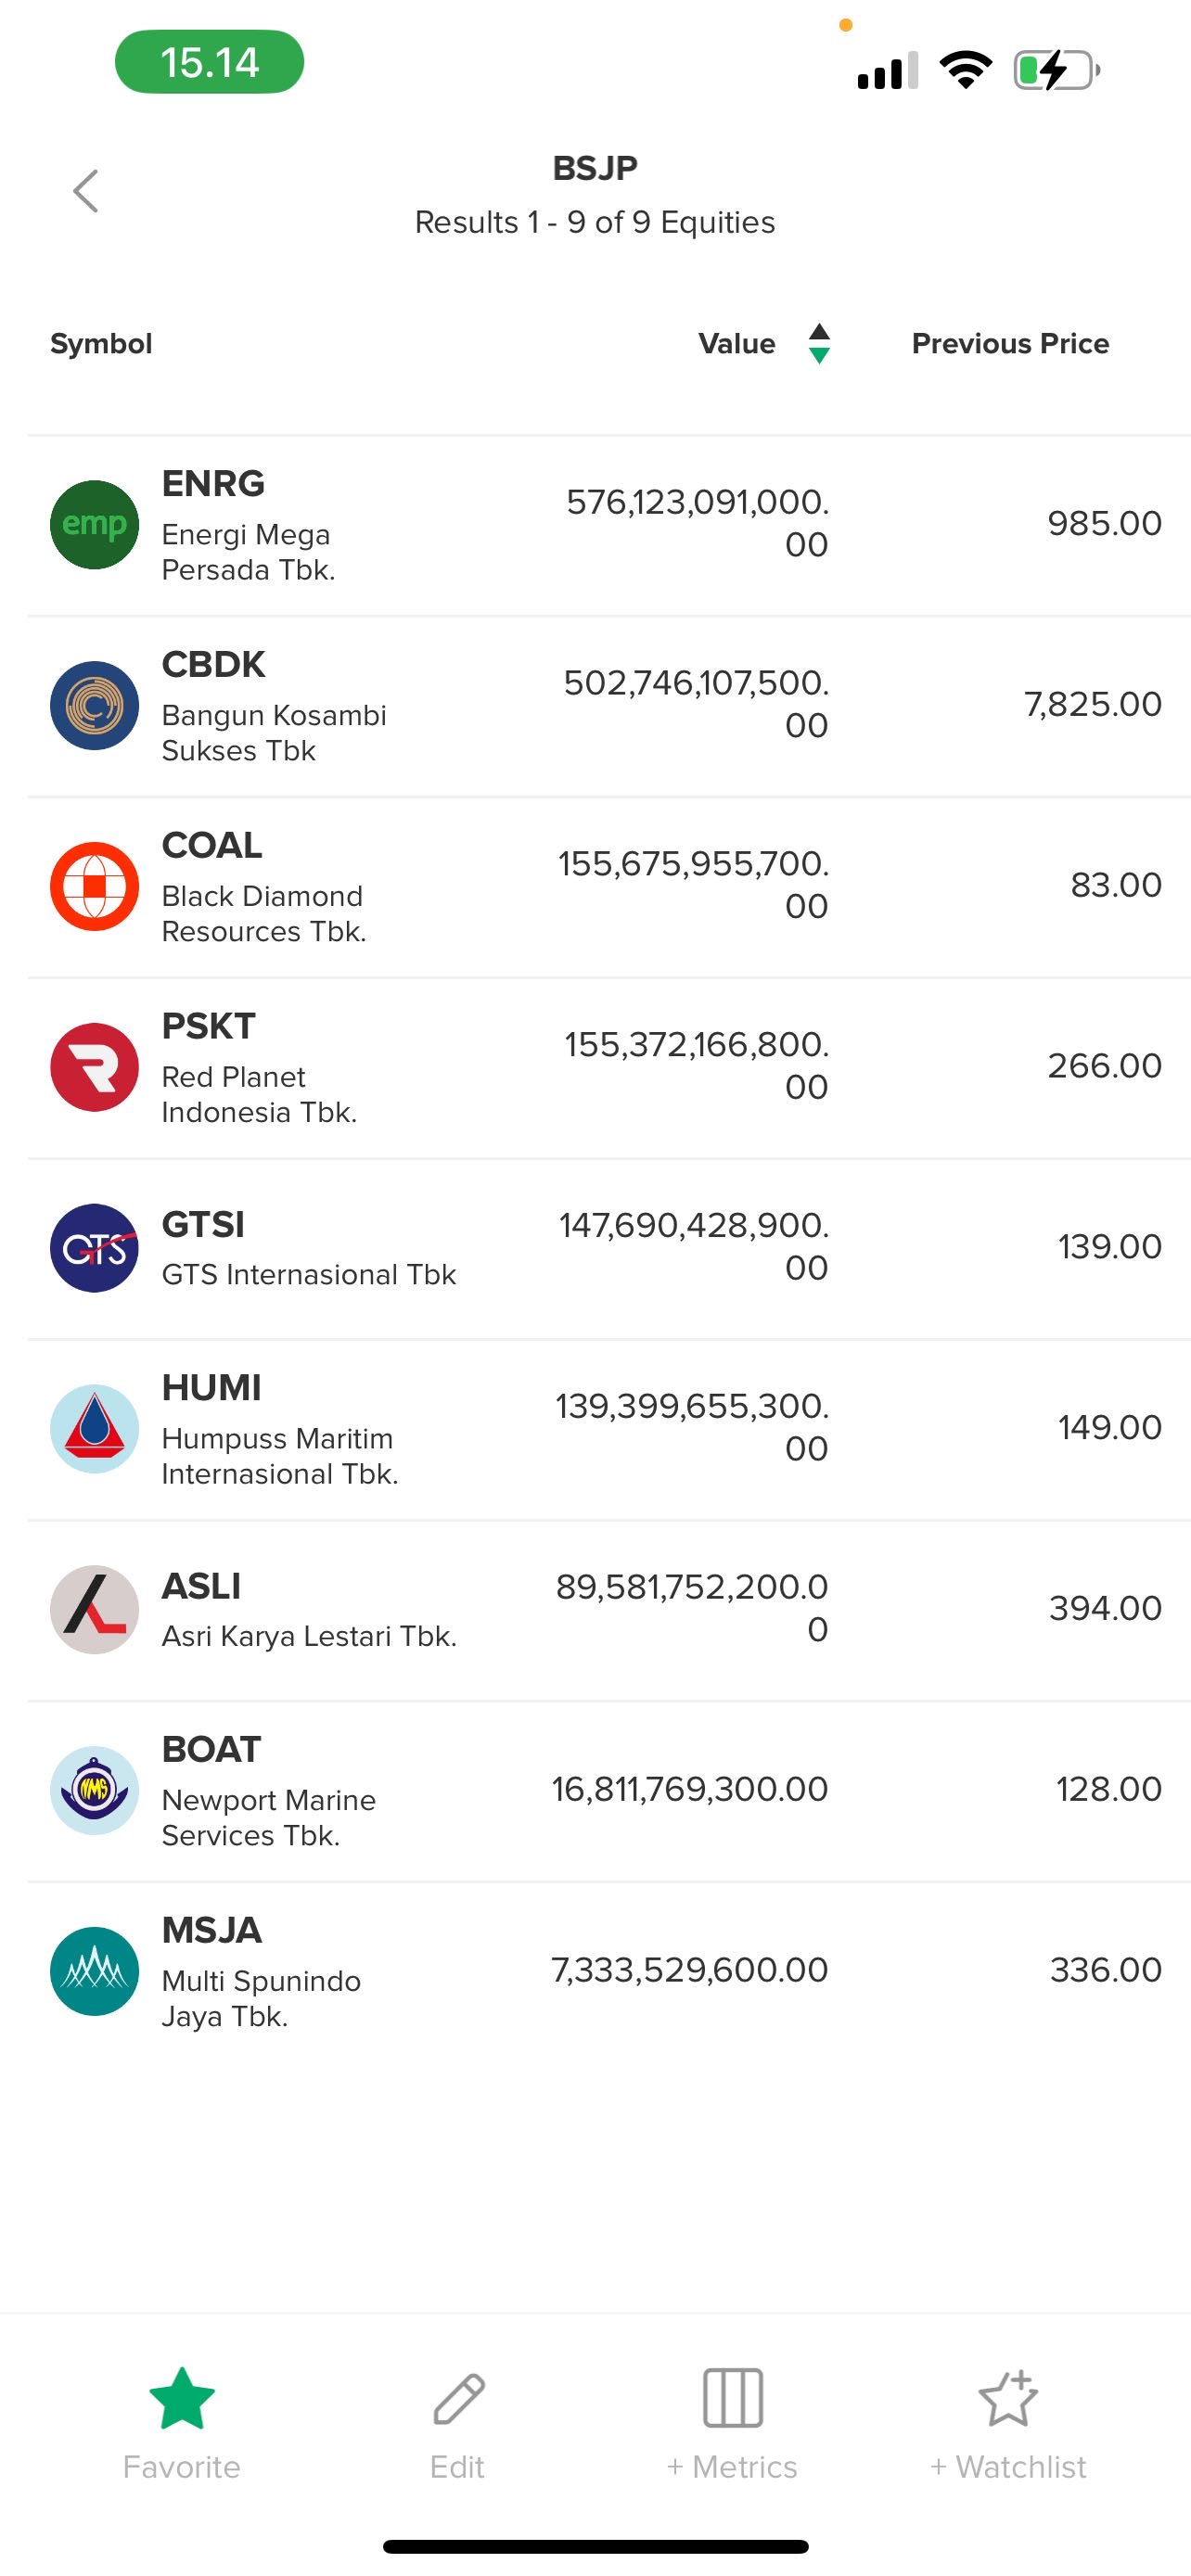Tap the Previous Price column header
Viewport: 1191px width, 2576px height.
click(1010, 343)
